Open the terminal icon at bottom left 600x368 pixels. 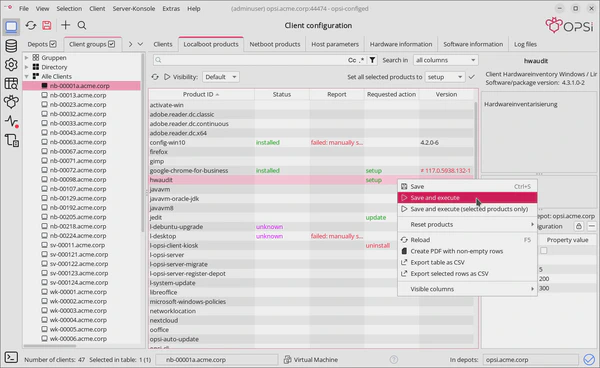tap(11, 358)
